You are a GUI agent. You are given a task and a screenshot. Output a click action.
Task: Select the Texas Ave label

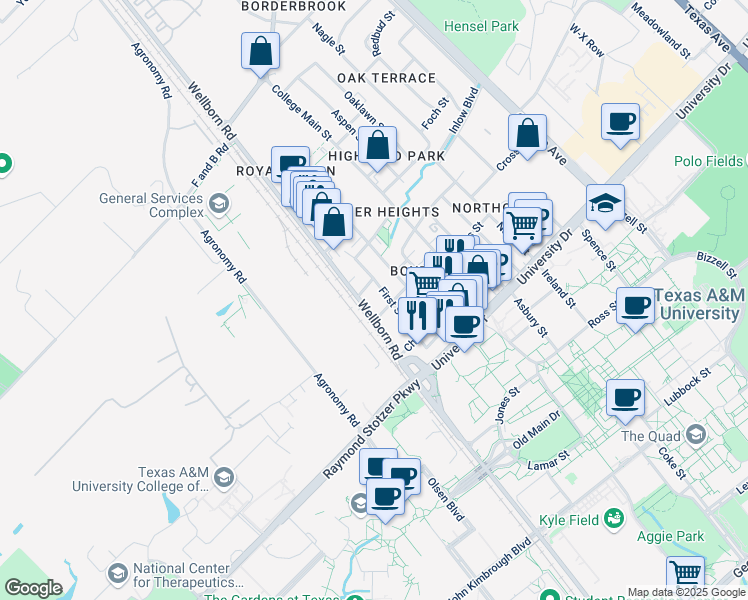pos(707,28)
